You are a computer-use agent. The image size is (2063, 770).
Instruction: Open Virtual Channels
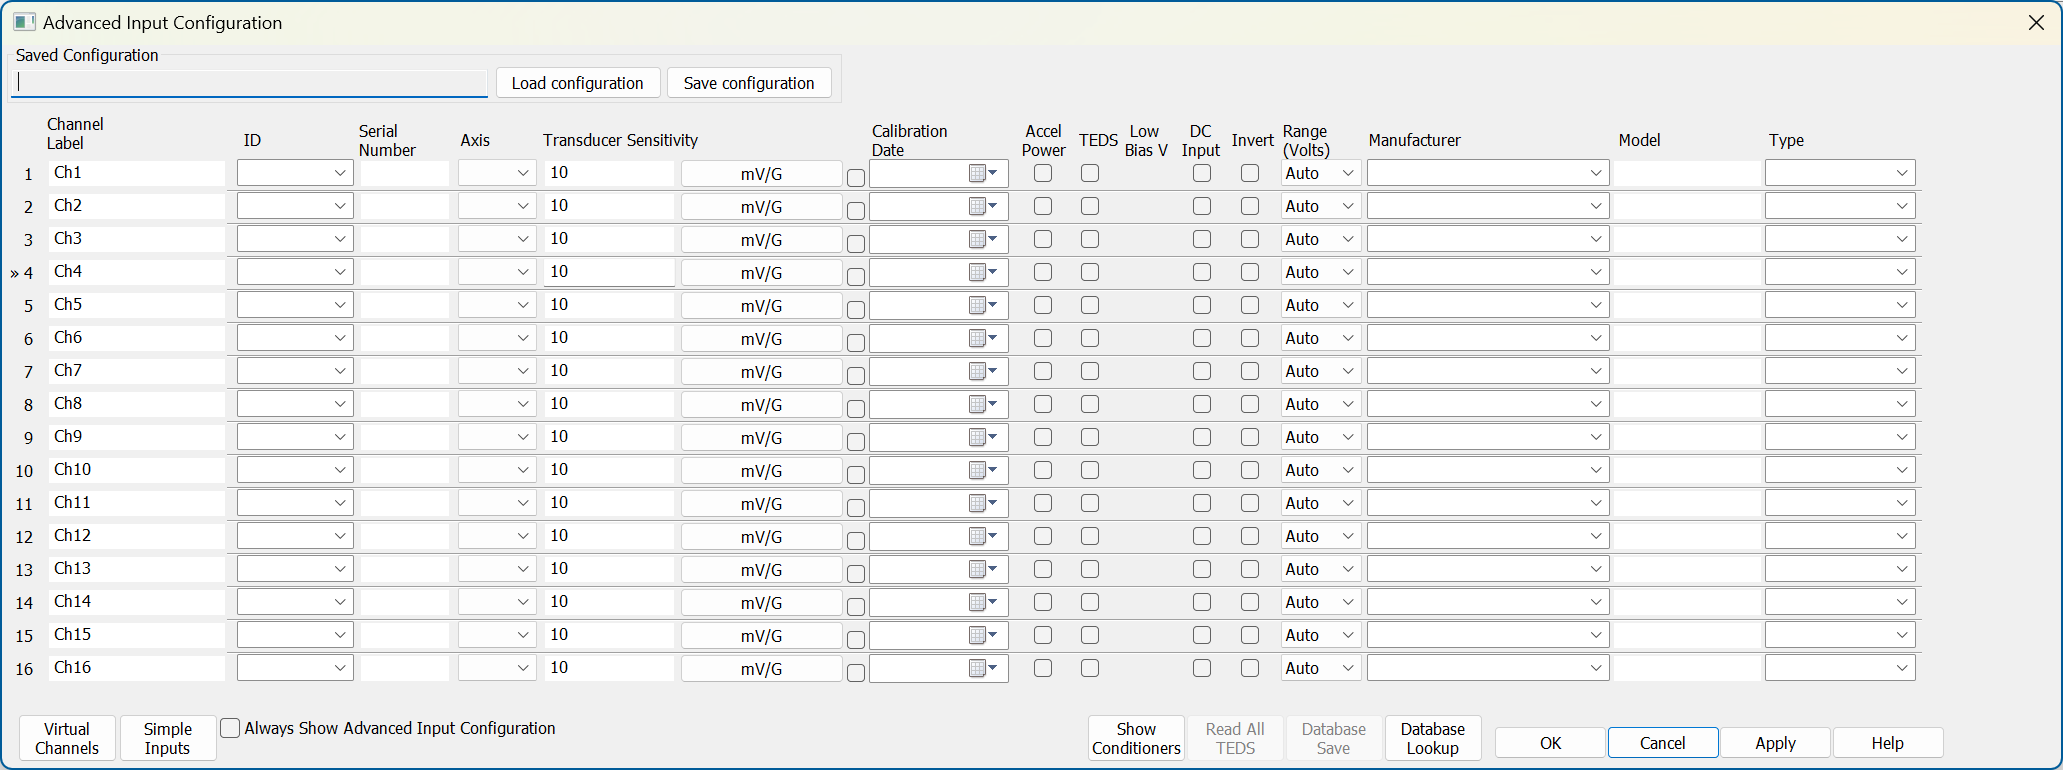(x=67, y=738)
